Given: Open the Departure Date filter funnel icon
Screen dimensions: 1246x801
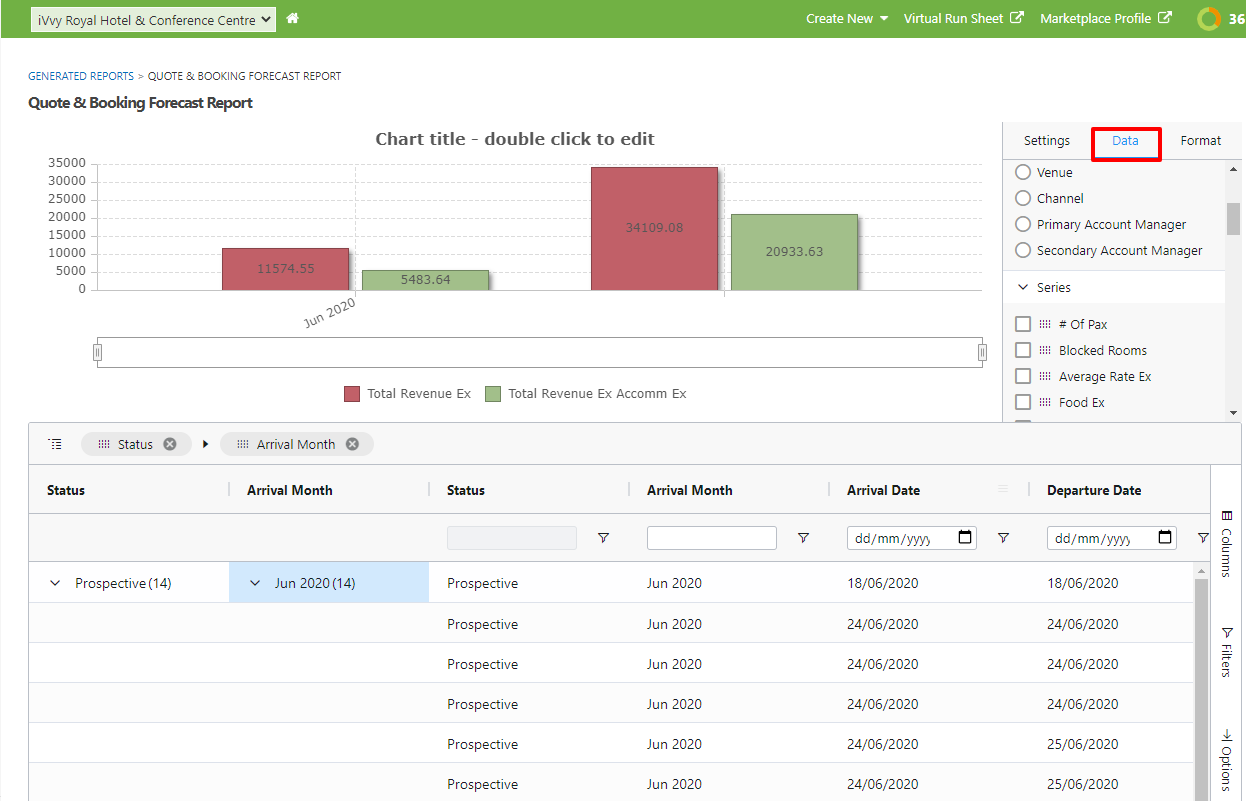Looking at the screenshot, I should [x=1203, y=538].
